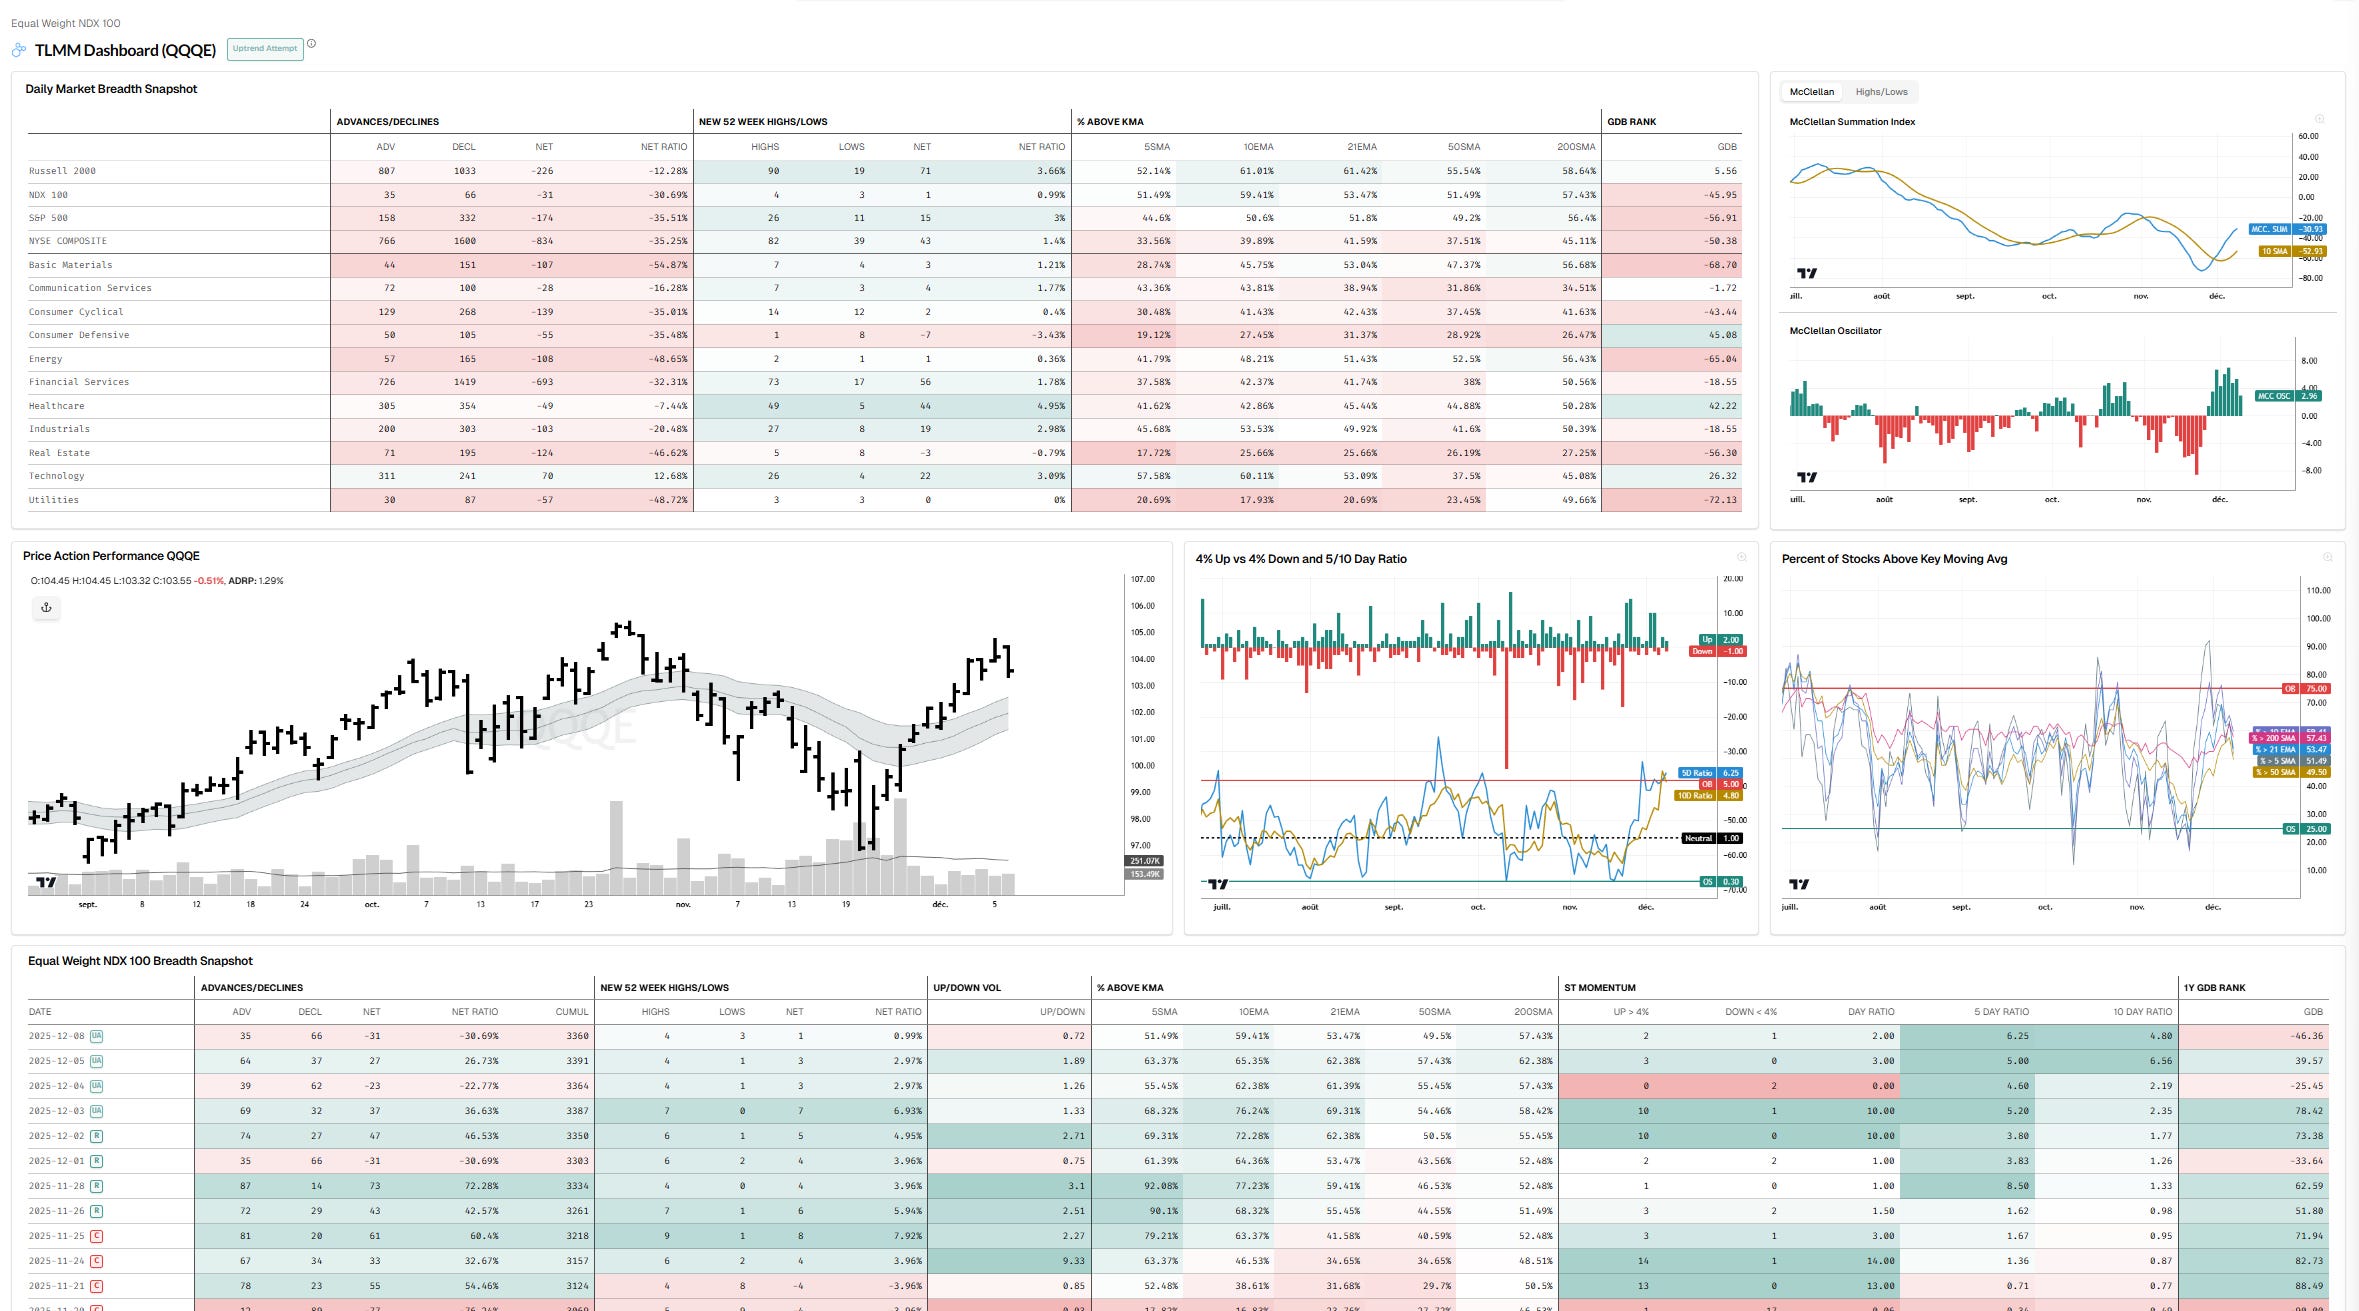Click the GDB column header in breadth snapshot

point(1726,147)
